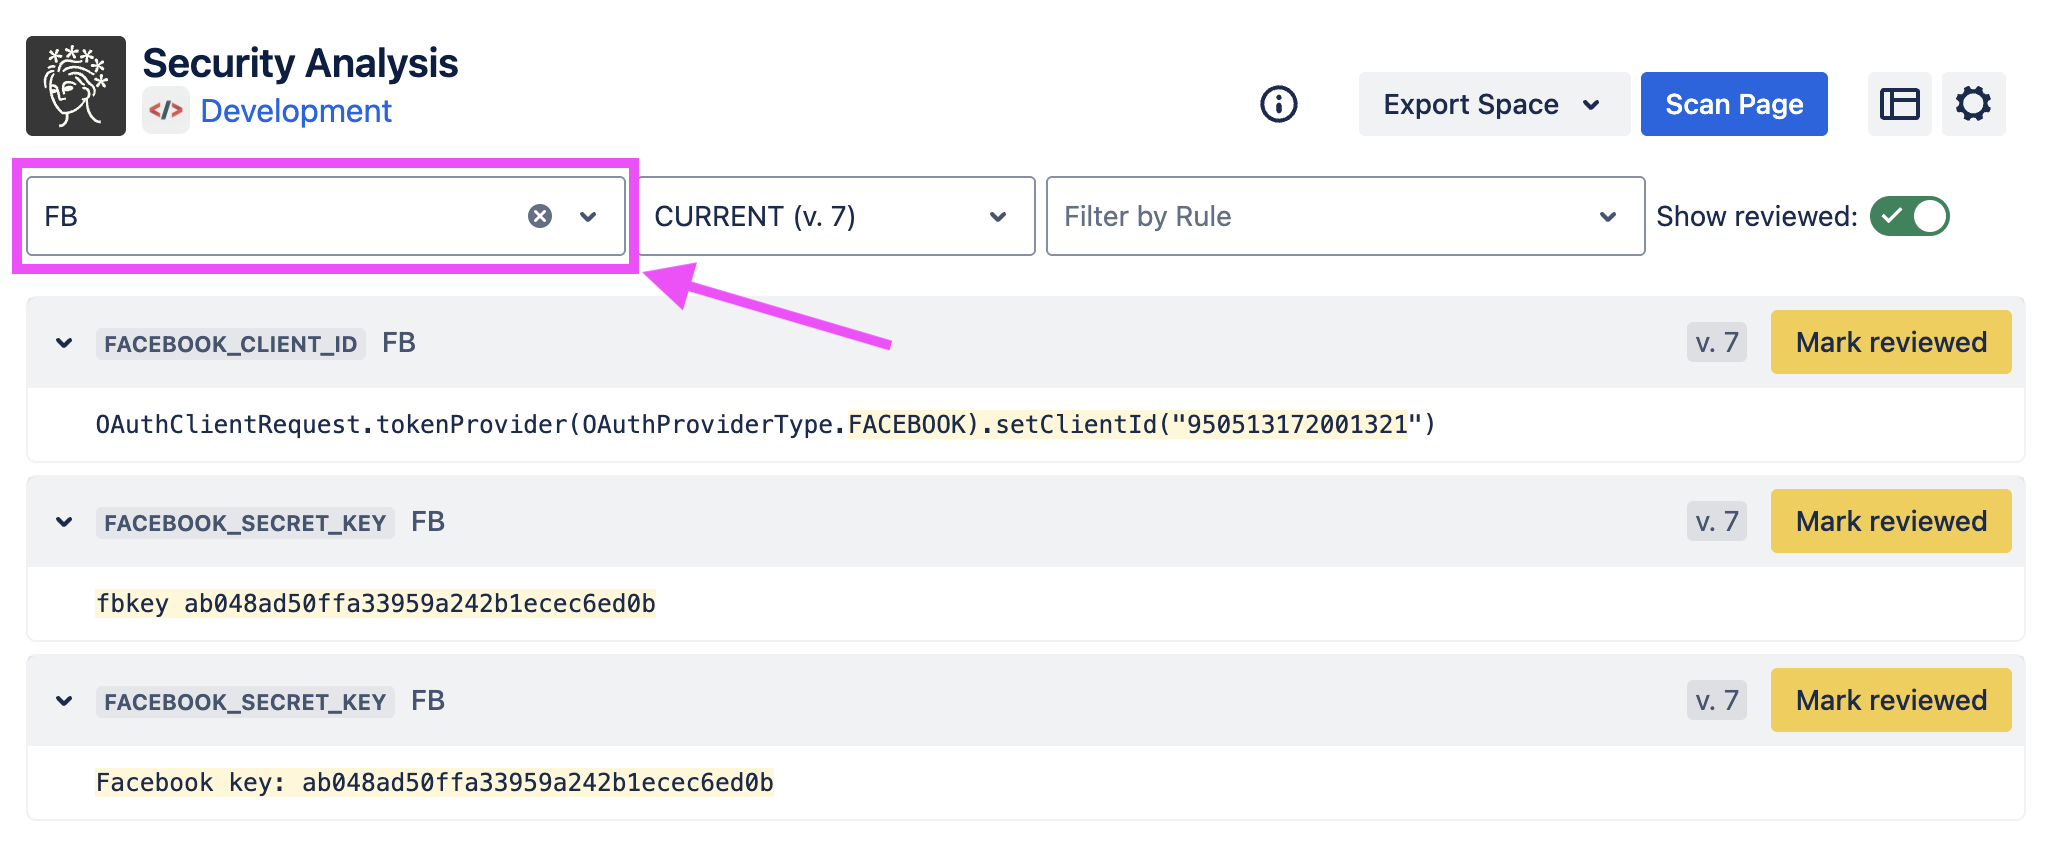Screen dimensions: 2066x860
Task: Open the Development space link
Action: pos(296,111)
